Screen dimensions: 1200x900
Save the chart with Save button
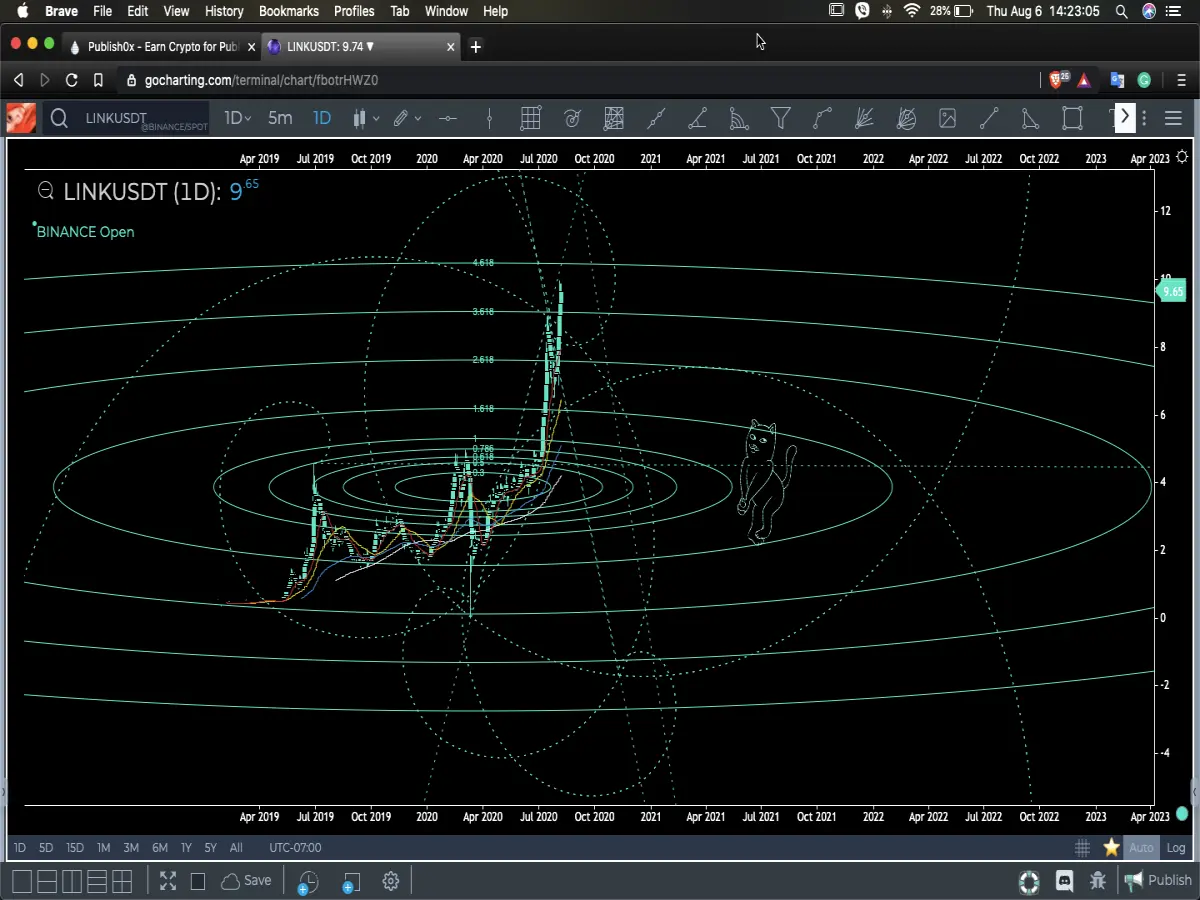coord(246,881)
